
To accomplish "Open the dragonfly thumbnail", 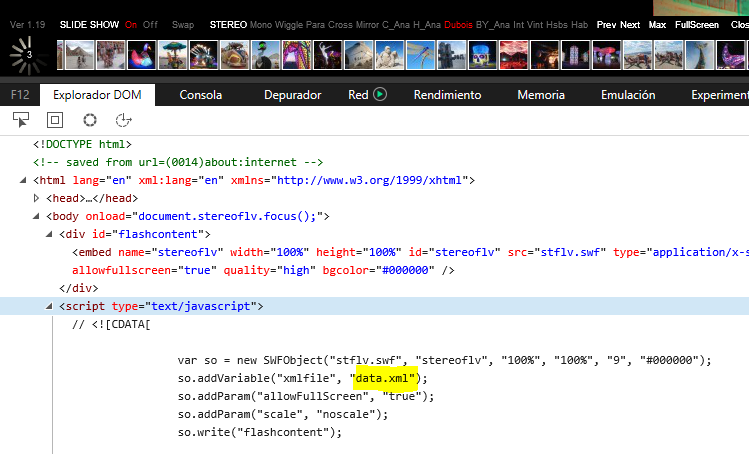I will (x=420, y=55).
